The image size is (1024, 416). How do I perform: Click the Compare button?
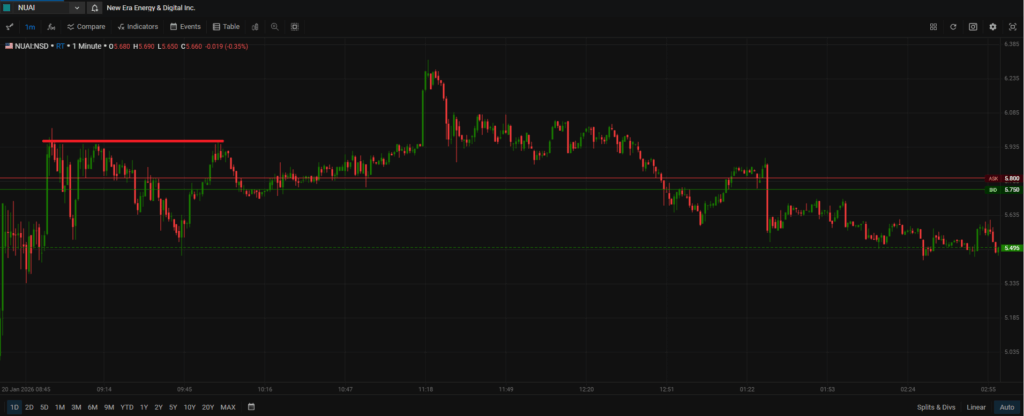point(86,27)
